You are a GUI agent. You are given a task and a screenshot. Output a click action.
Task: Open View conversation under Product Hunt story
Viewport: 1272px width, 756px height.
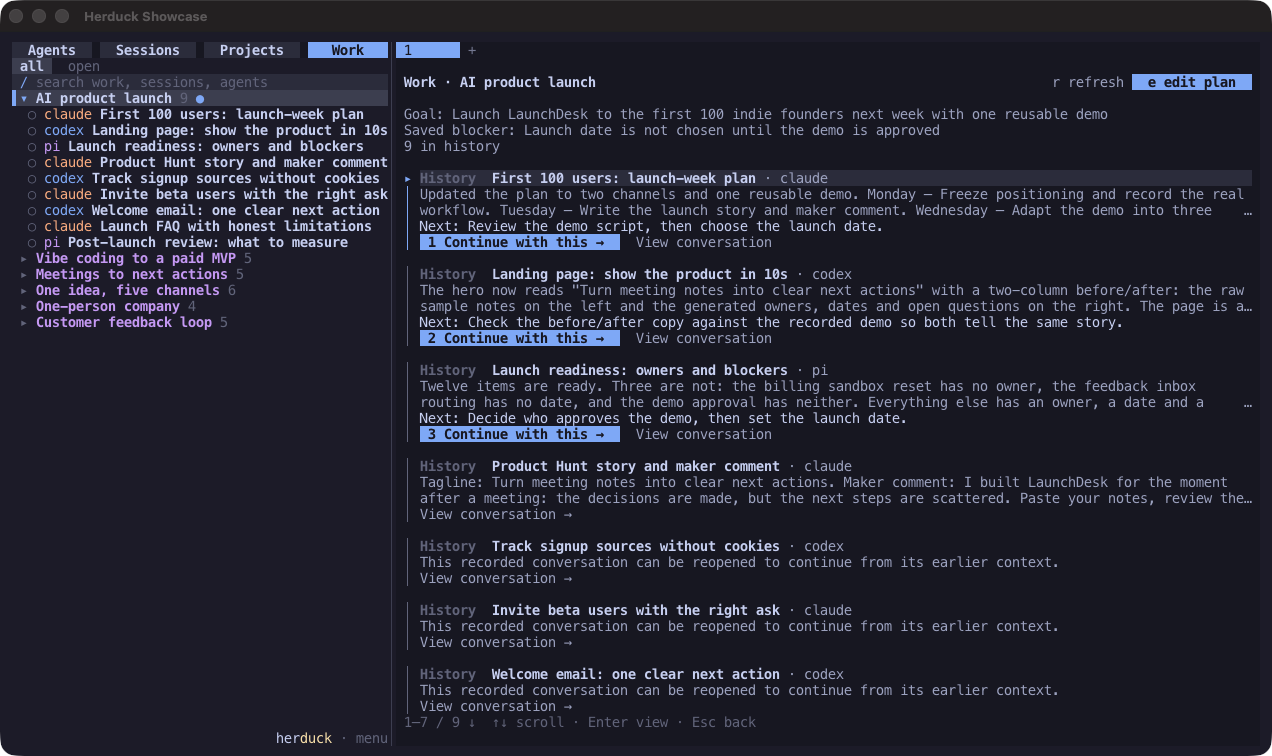click(496, 514)
